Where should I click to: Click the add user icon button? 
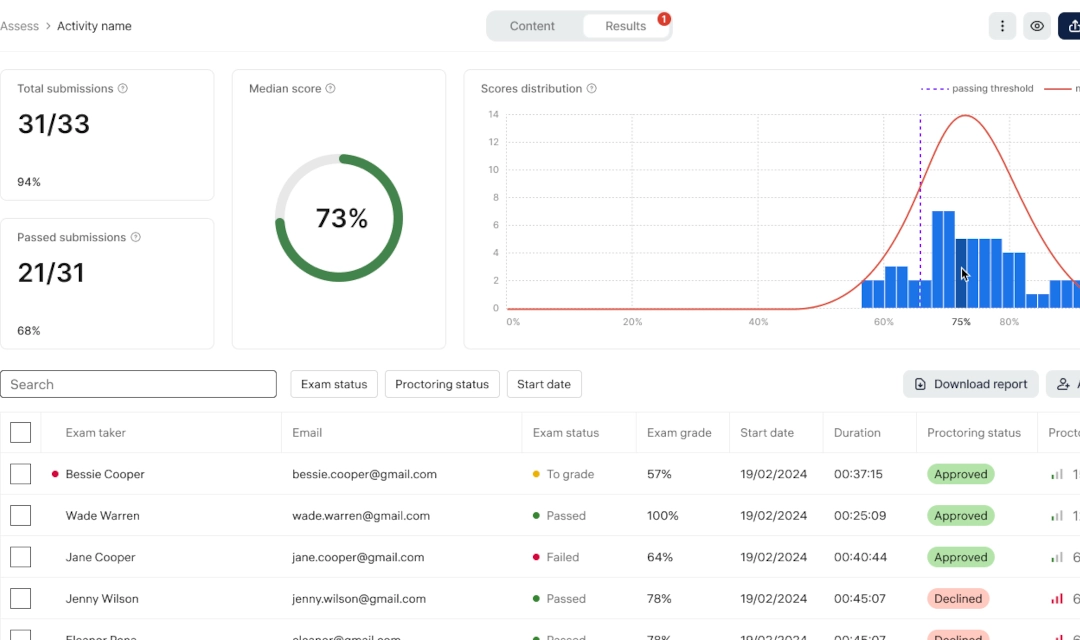click(x=1064, y=384)
